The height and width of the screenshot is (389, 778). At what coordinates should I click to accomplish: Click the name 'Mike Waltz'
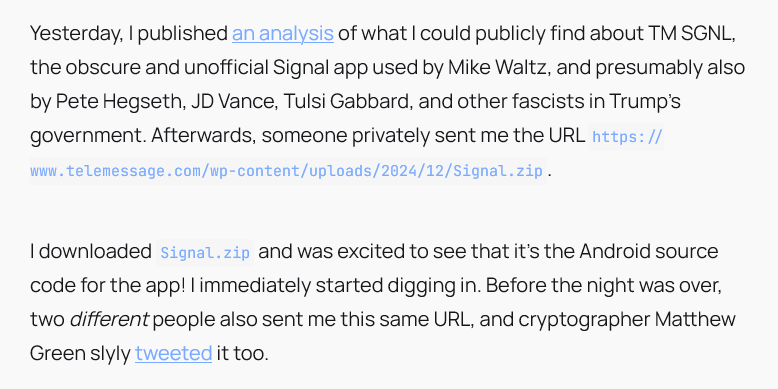tap(499, 67)
